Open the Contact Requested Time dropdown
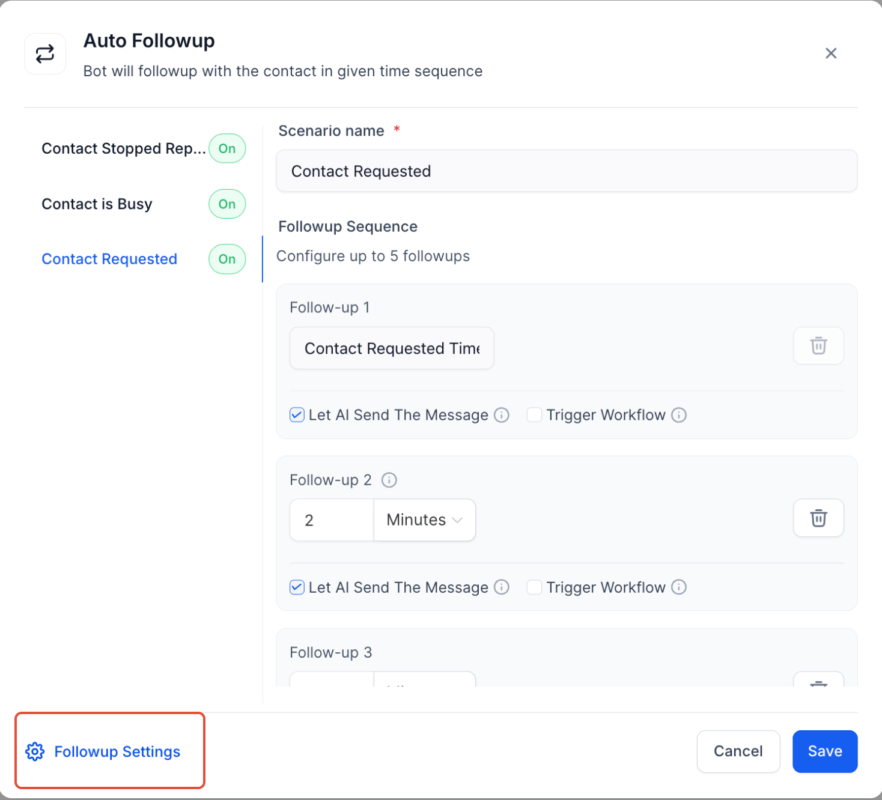 391,348
